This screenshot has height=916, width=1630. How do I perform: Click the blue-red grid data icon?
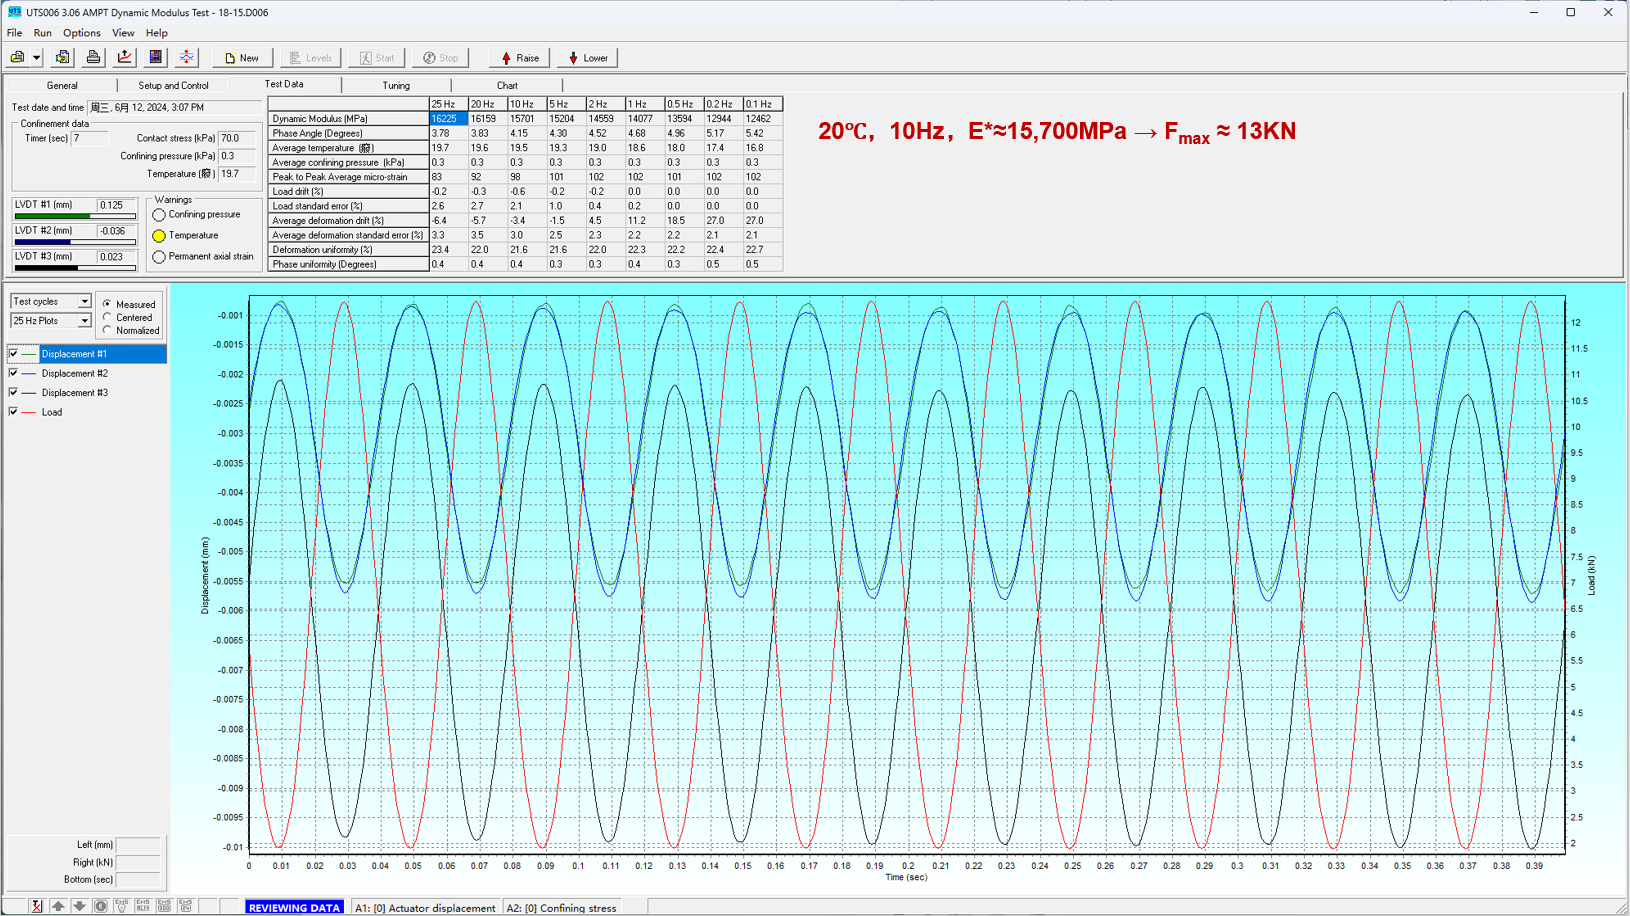click(x=155, y=58)
